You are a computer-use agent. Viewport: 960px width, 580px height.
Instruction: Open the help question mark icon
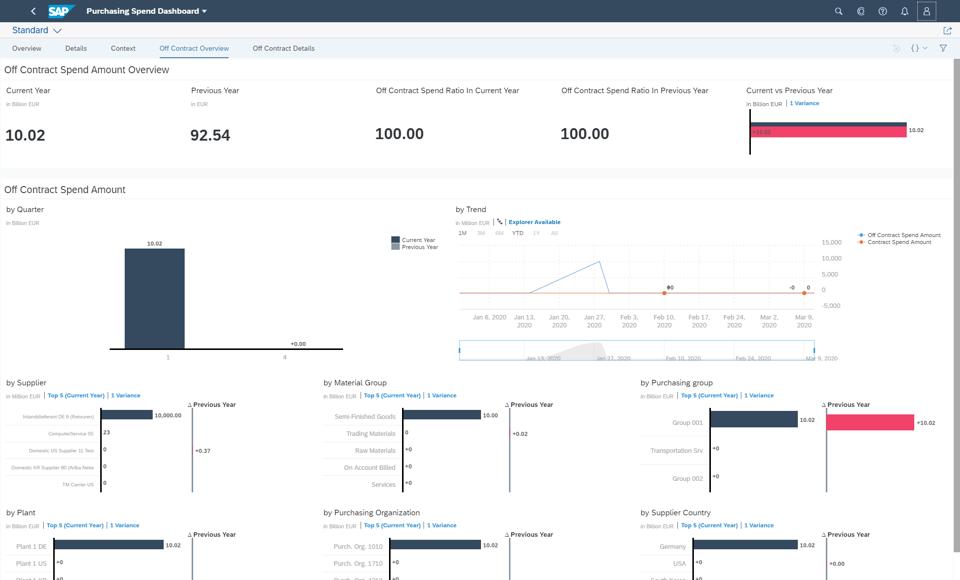(882, 11)
